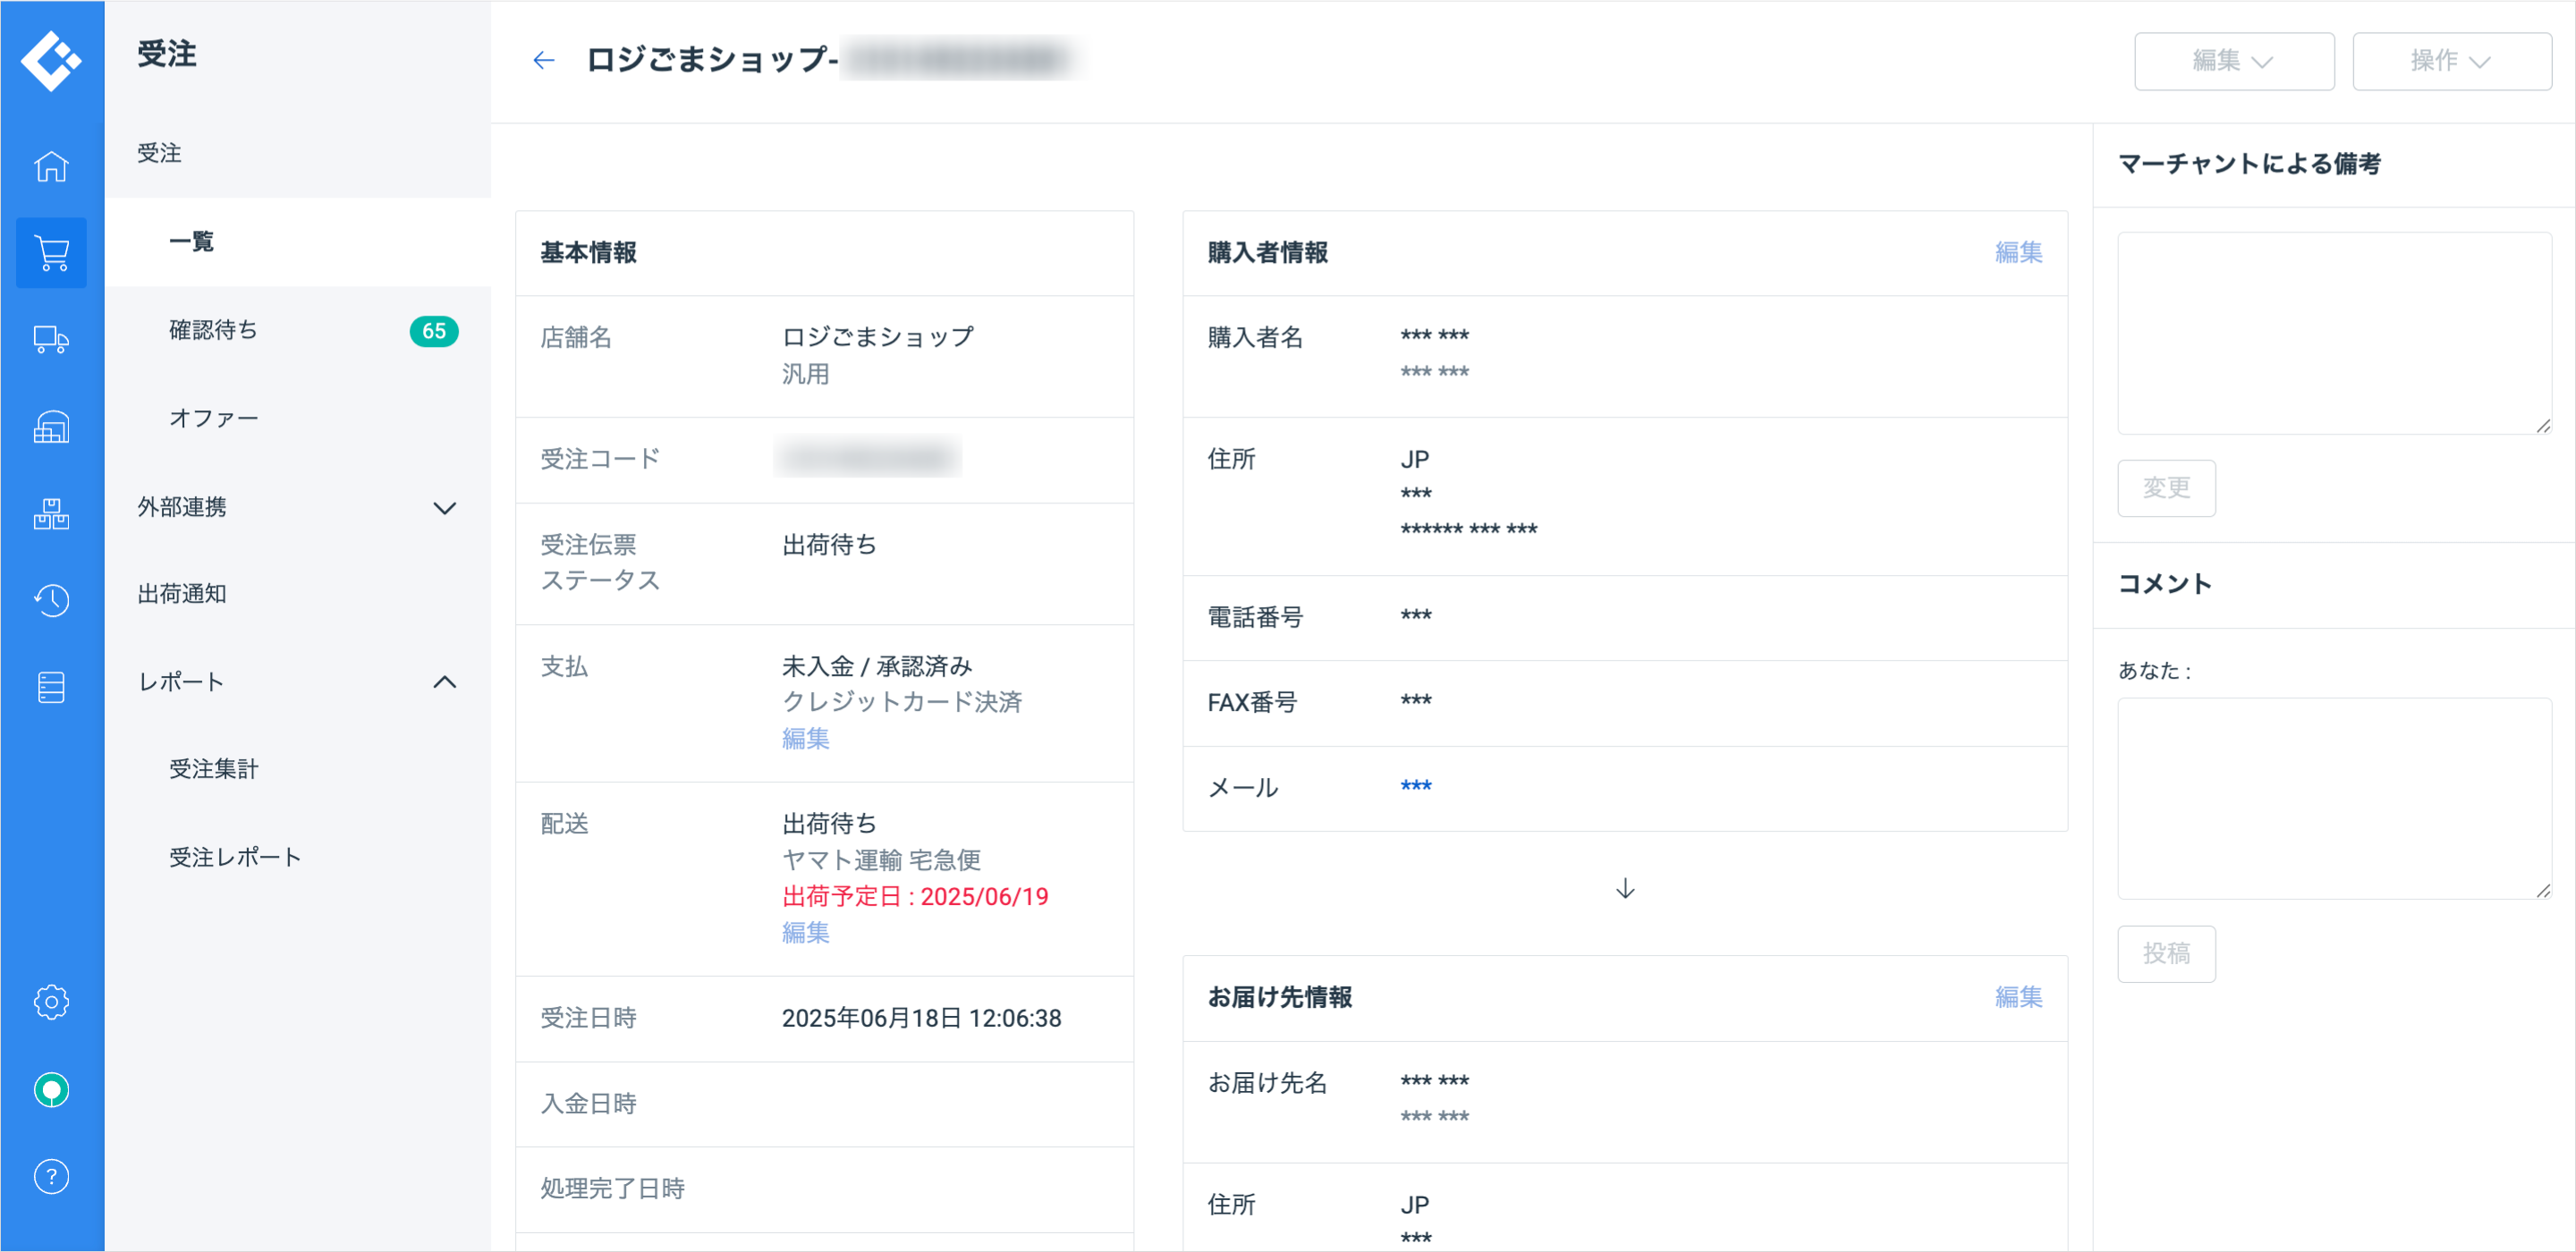This screenshot has width=2576, height=1252.
Task: Open the help question mark icon
Action: tap(51, 1176)
